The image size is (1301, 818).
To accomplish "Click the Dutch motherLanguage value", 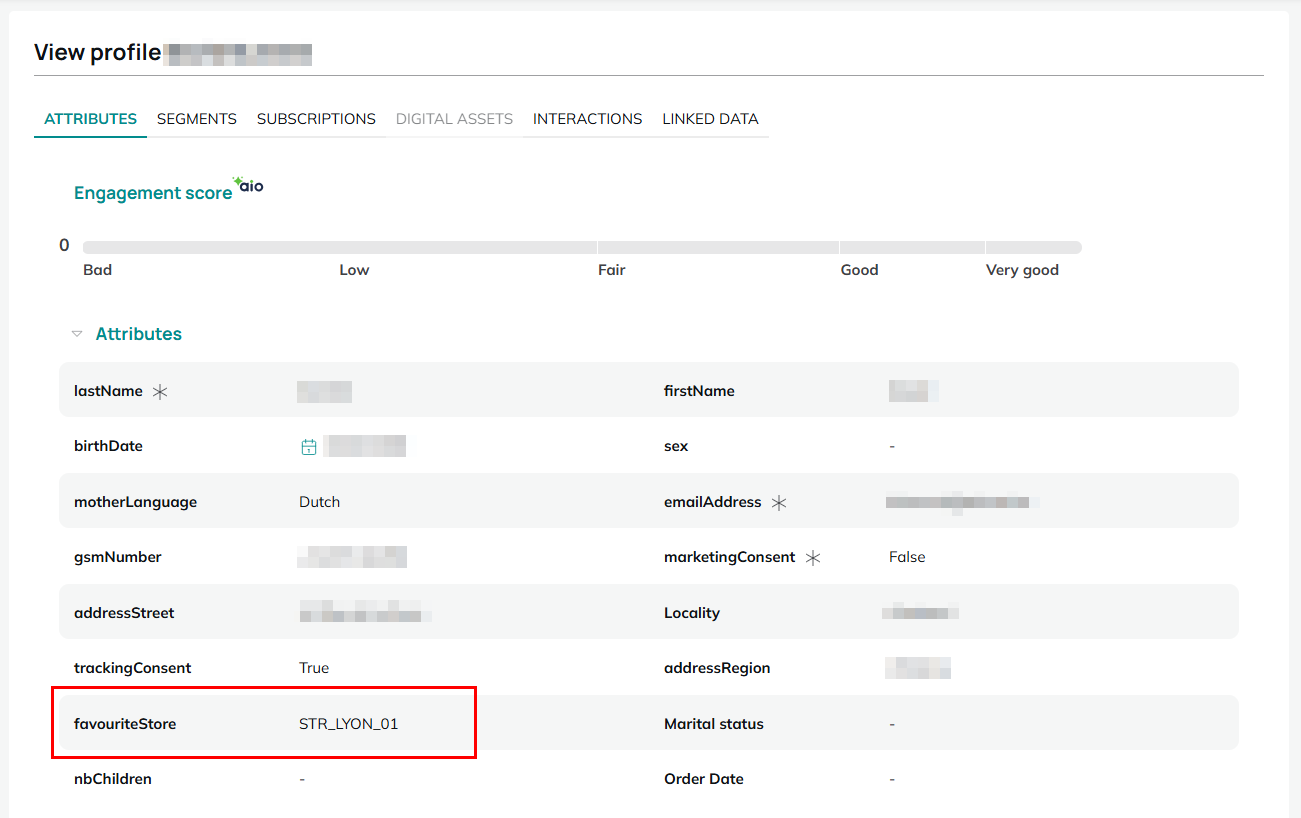I will click(320, 502).
